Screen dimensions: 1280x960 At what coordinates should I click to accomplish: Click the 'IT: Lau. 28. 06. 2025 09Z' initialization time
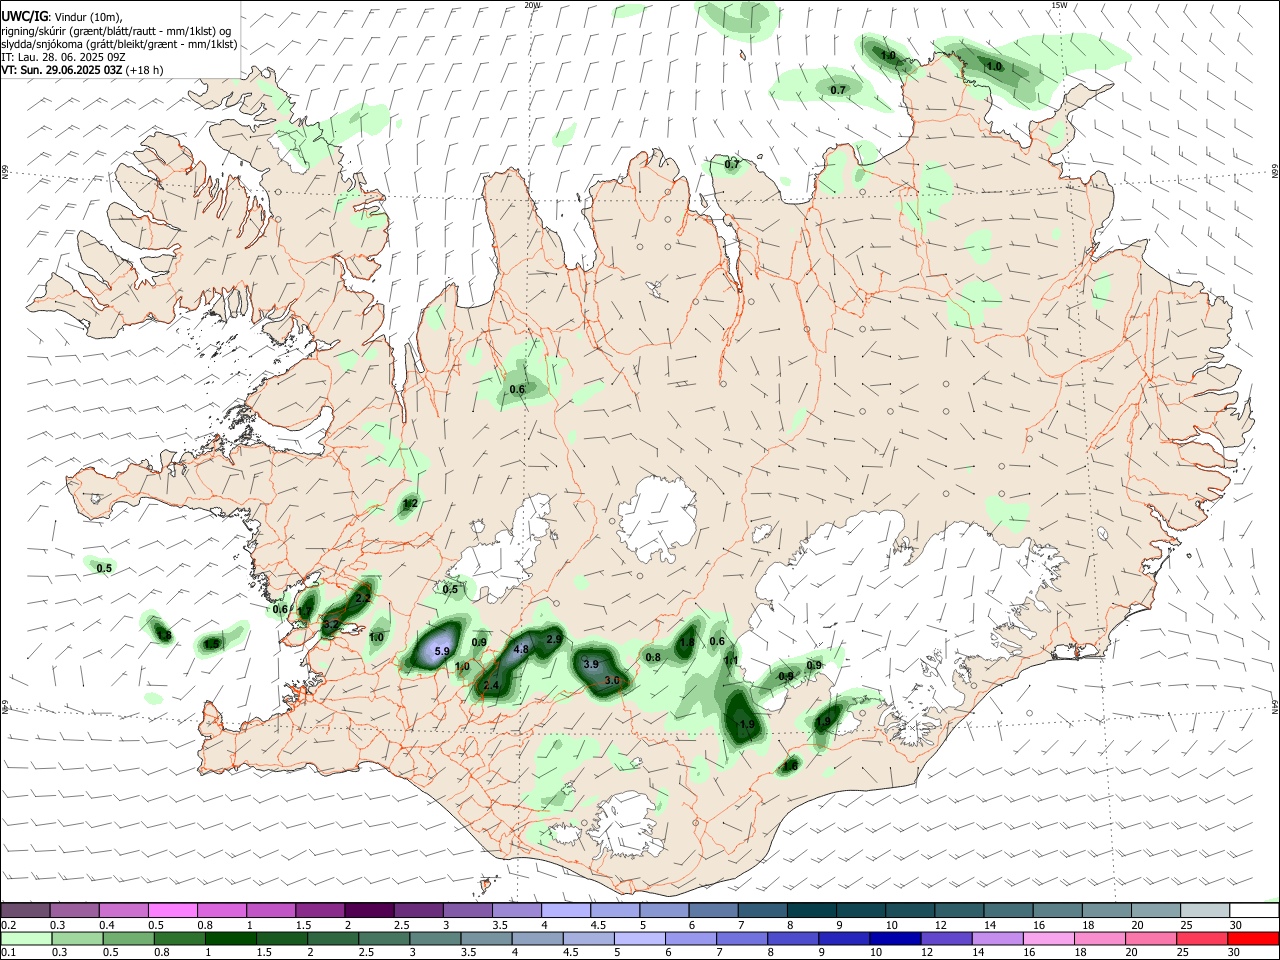click(62, 57)
